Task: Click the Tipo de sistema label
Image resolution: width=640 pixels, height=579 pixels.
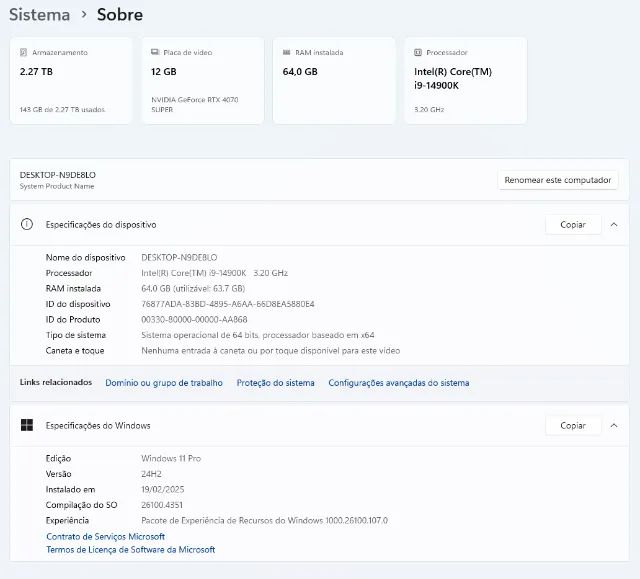Action: pos(76,335)
